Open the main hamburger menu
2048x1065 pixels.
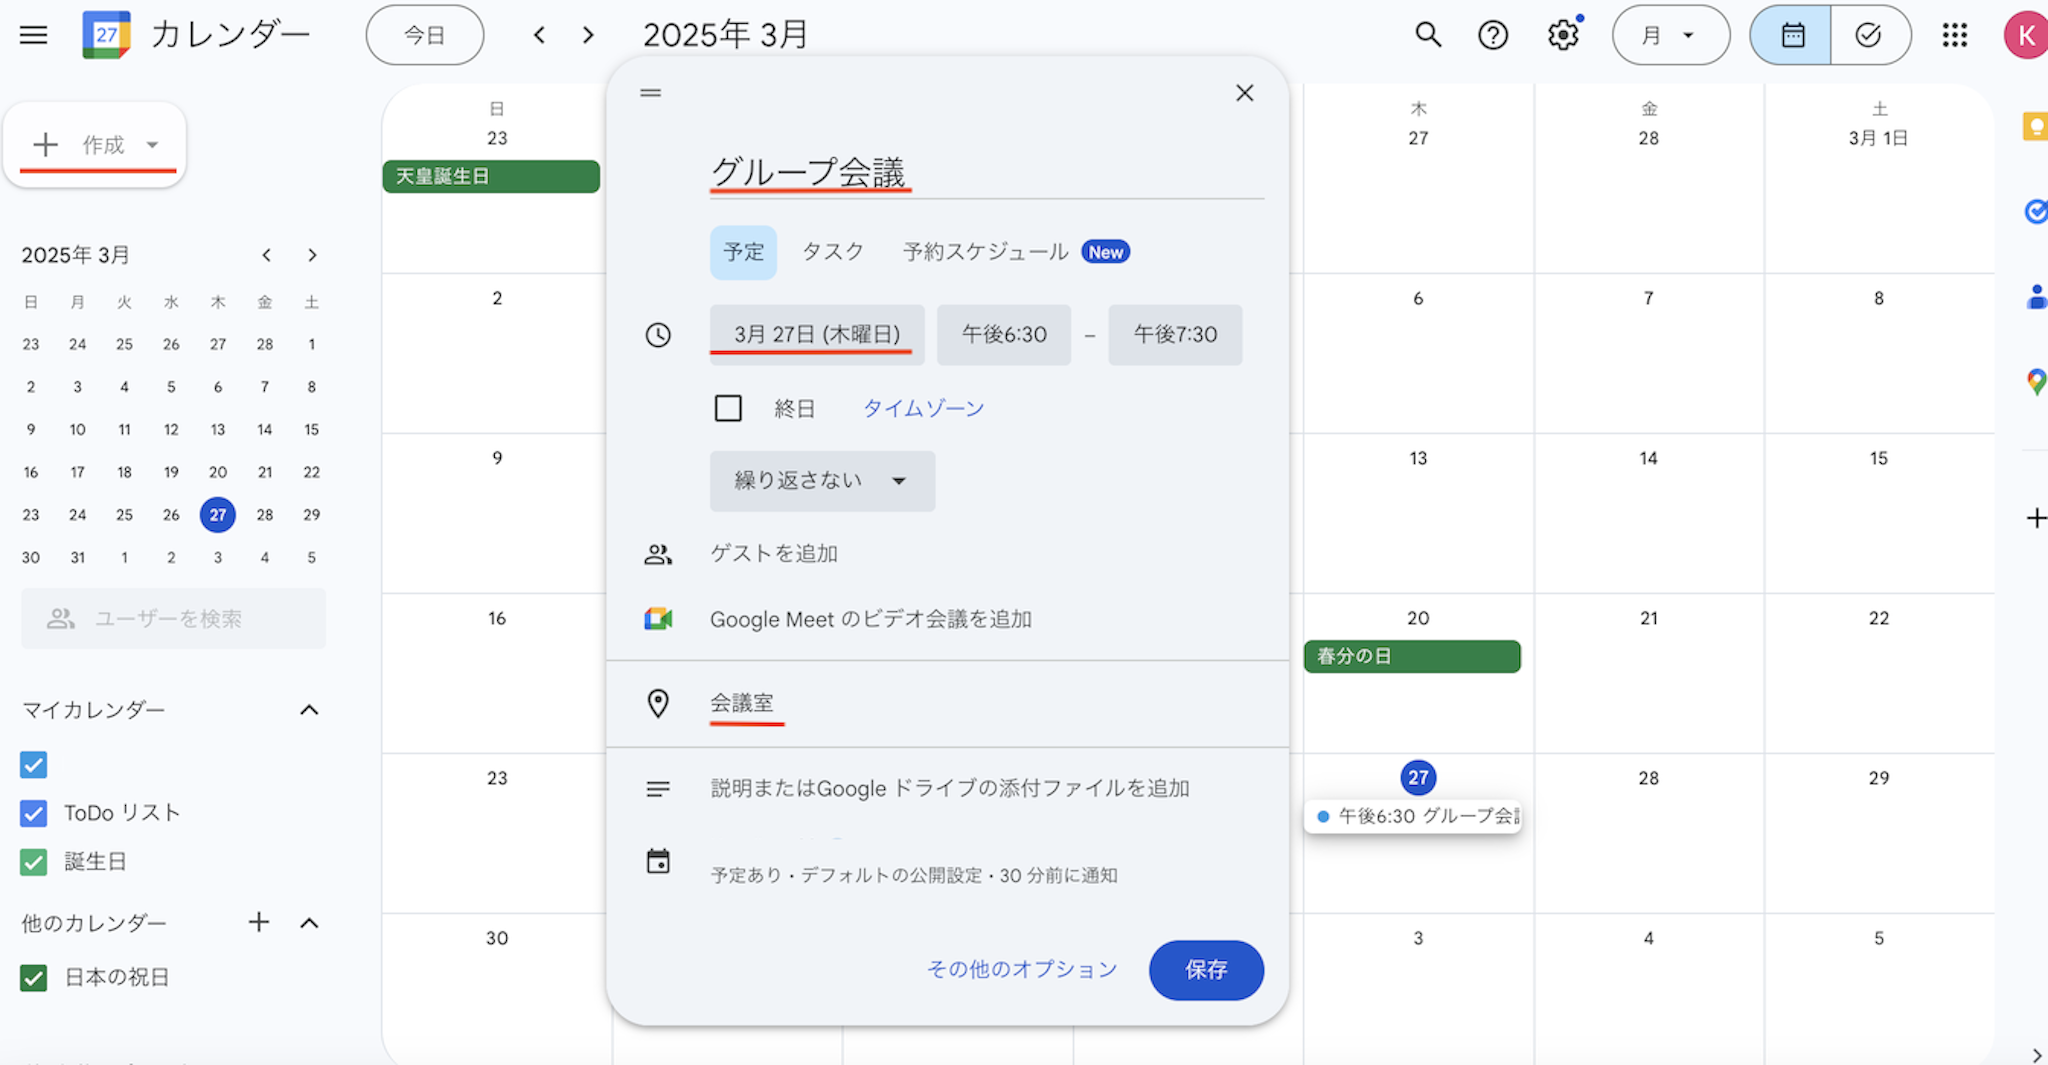[33, 35]
